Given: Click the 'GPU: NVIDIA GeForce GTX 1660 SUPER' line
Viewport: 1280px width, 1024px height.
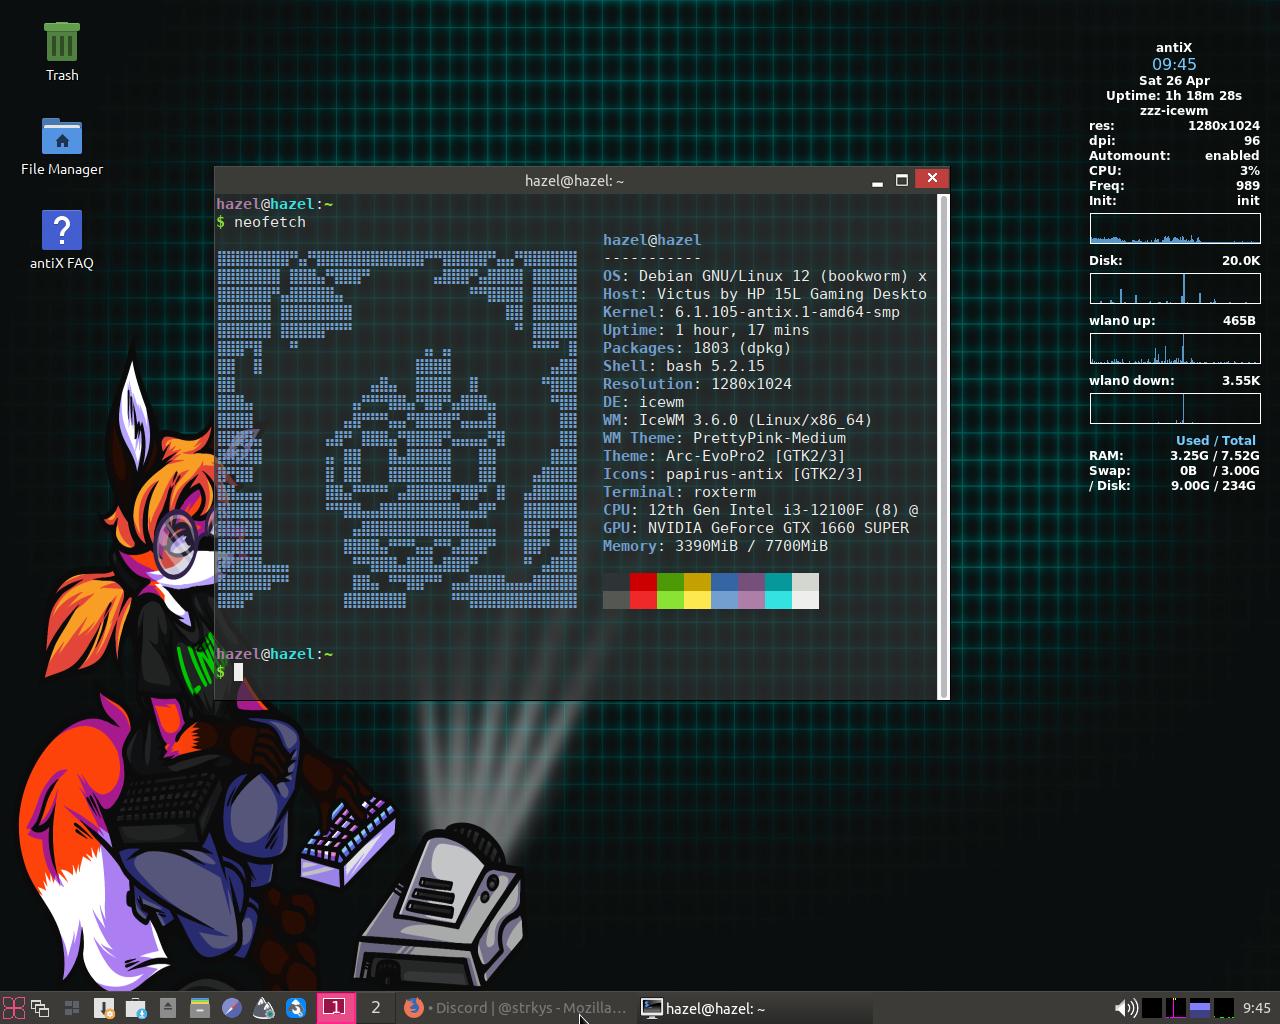Looking at the screenshot, I should coord(756,528).
